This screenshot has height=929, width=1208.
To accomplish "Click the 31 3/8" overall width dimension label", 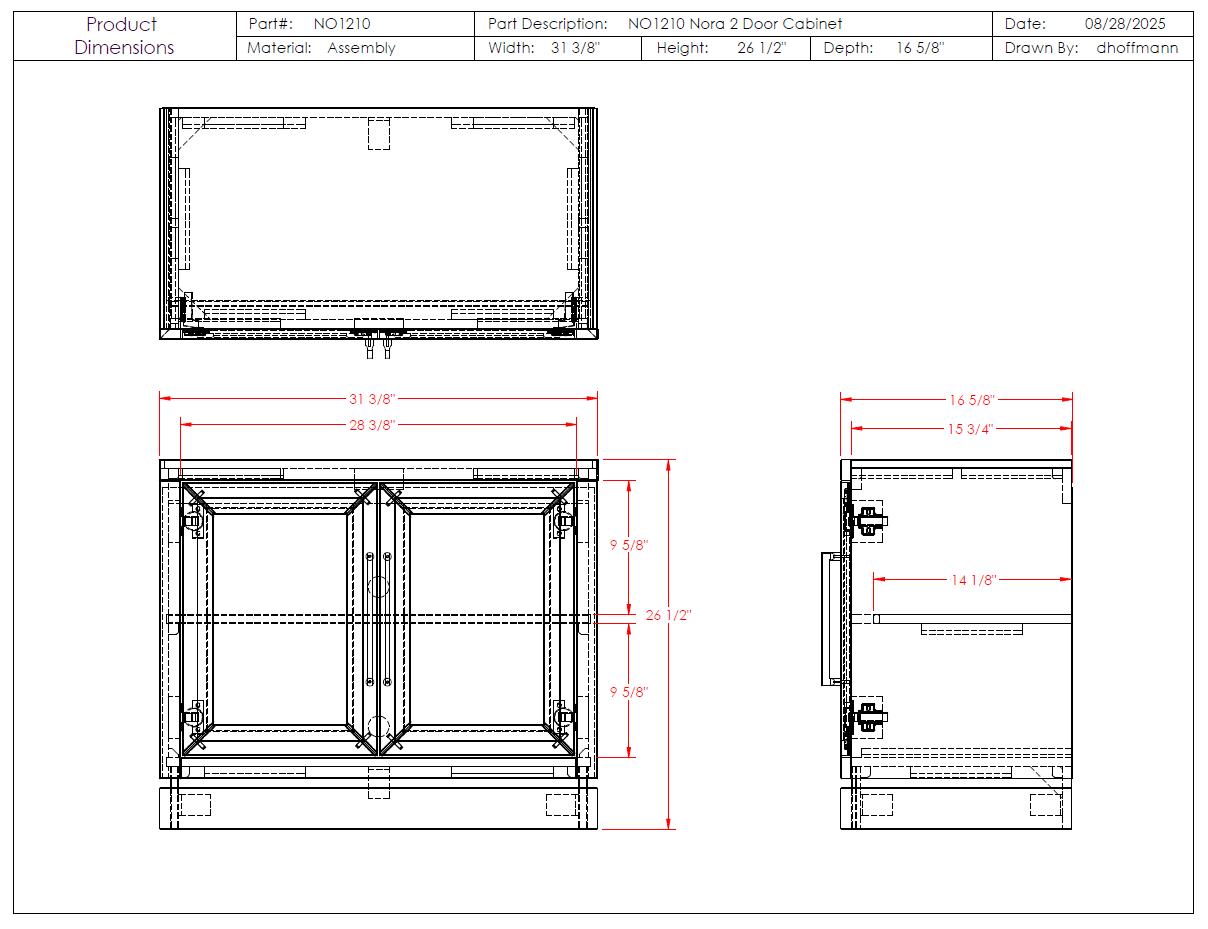I will click(372, 398).
